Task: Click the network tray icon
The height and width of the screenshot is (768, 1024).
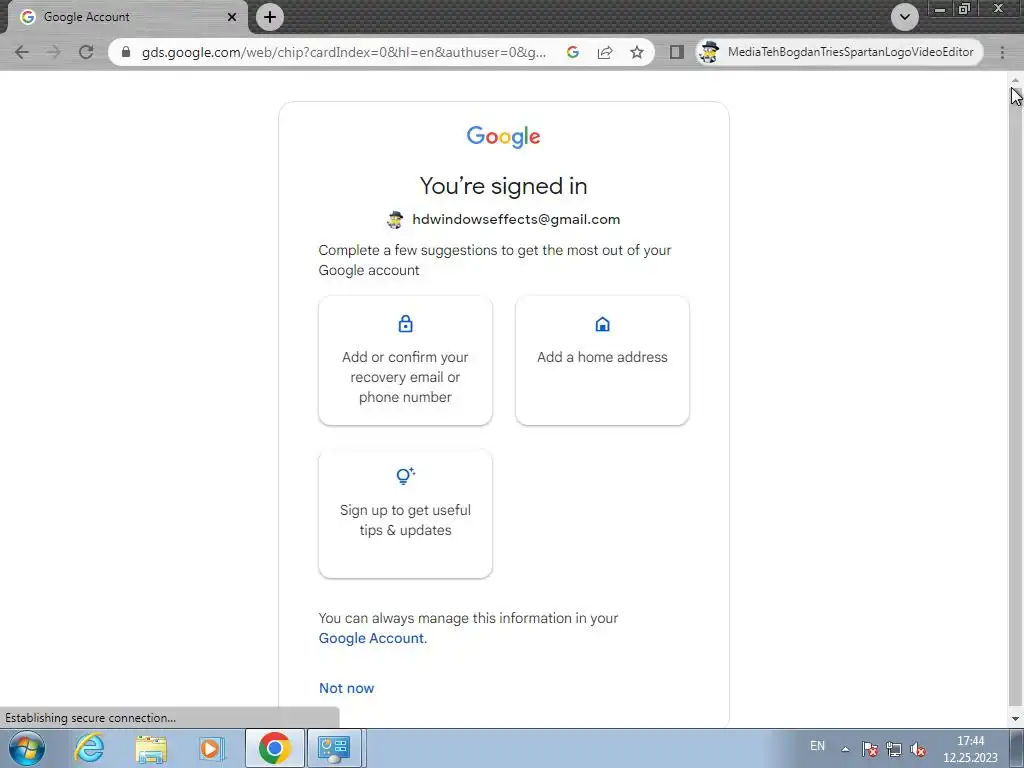Action: tap(893, 749)
